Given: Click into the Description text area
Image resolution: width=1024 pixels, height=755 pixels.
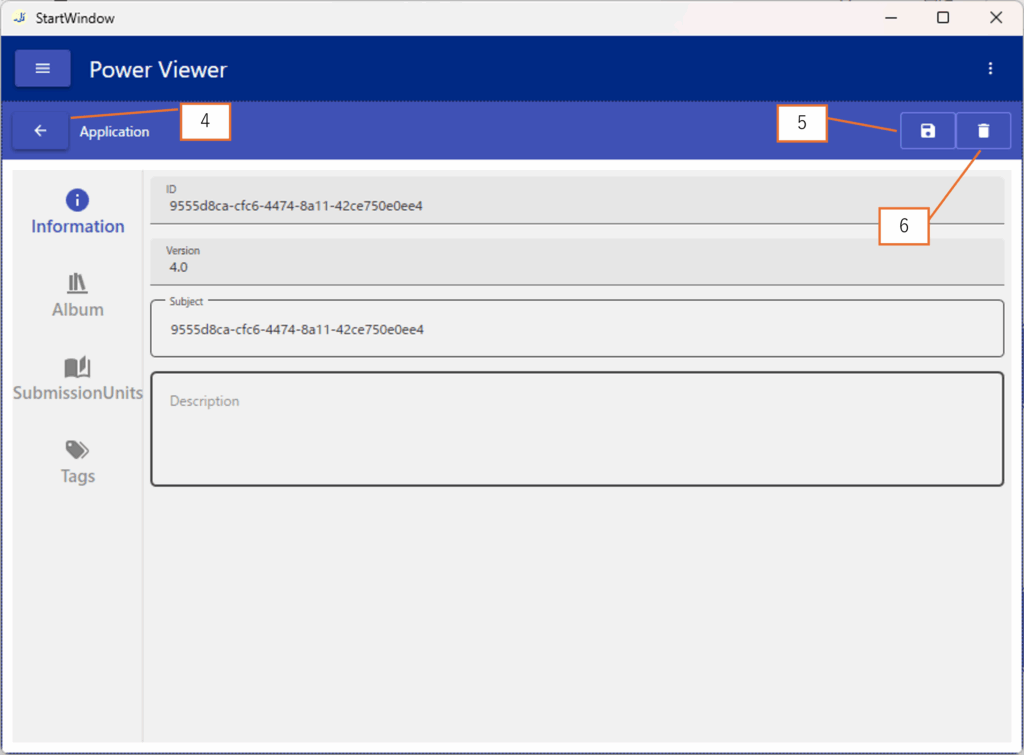Looking at the screenshot, I should [x=576, y=429].
